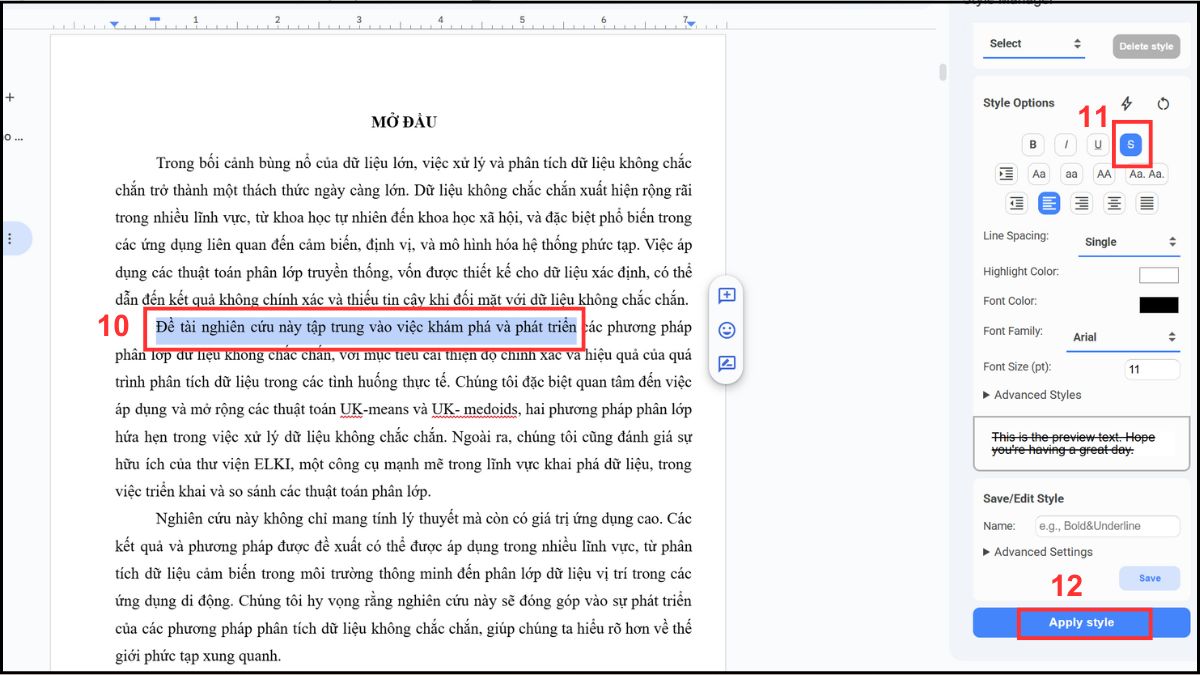Click the circular reset icon in Style Options

(1163, 103)
